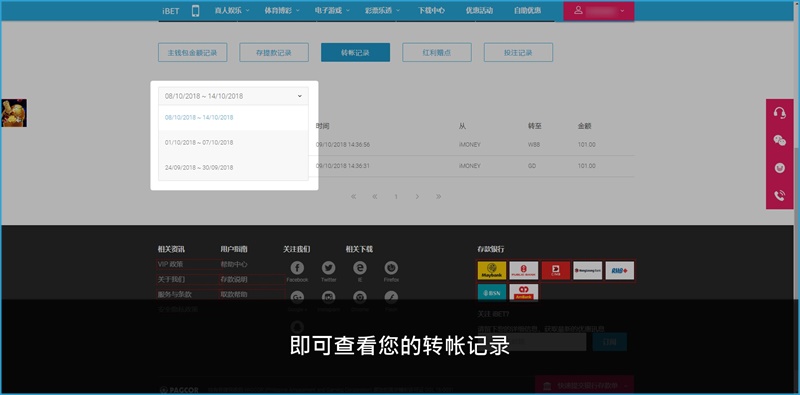Open the 体育博彩 menu
Screen dimensions: 800x395
282,10
